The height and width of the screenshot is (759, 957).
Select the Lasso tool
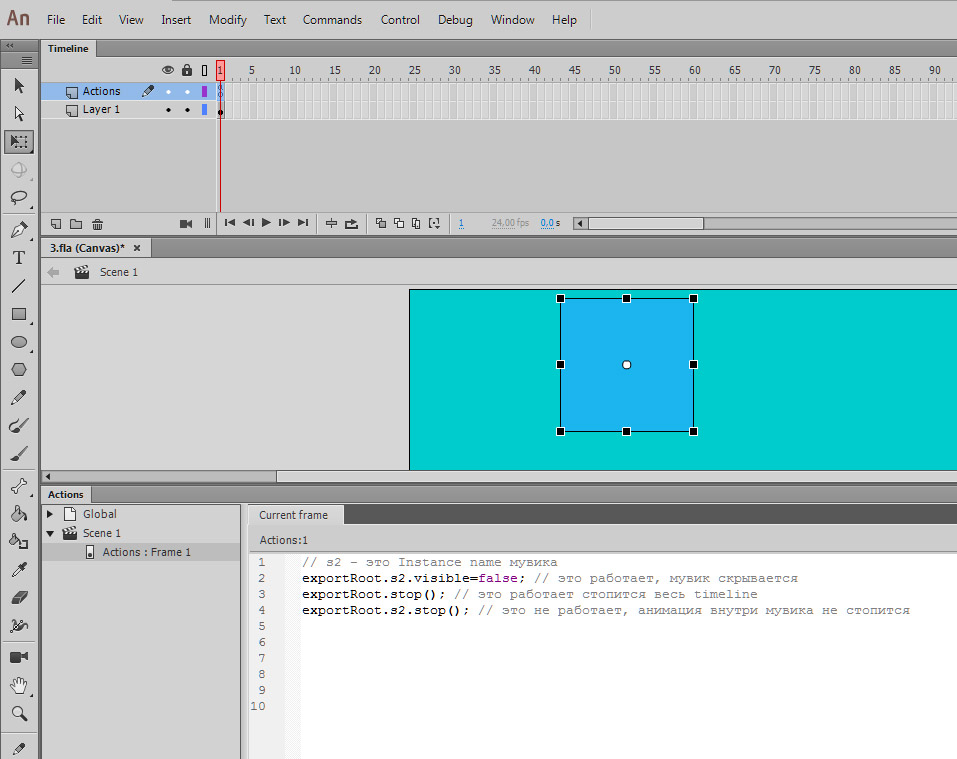[19, 198]
